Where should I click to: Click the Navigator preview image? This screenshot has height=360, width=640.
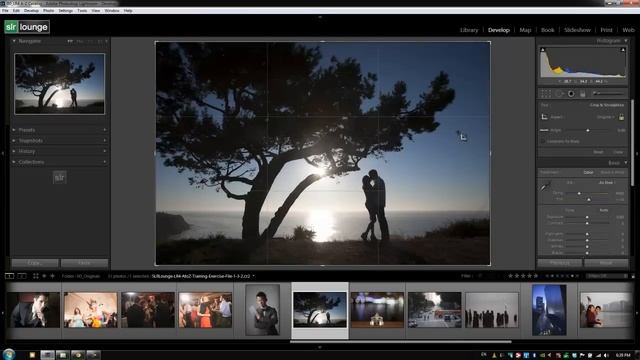[60, 84]
